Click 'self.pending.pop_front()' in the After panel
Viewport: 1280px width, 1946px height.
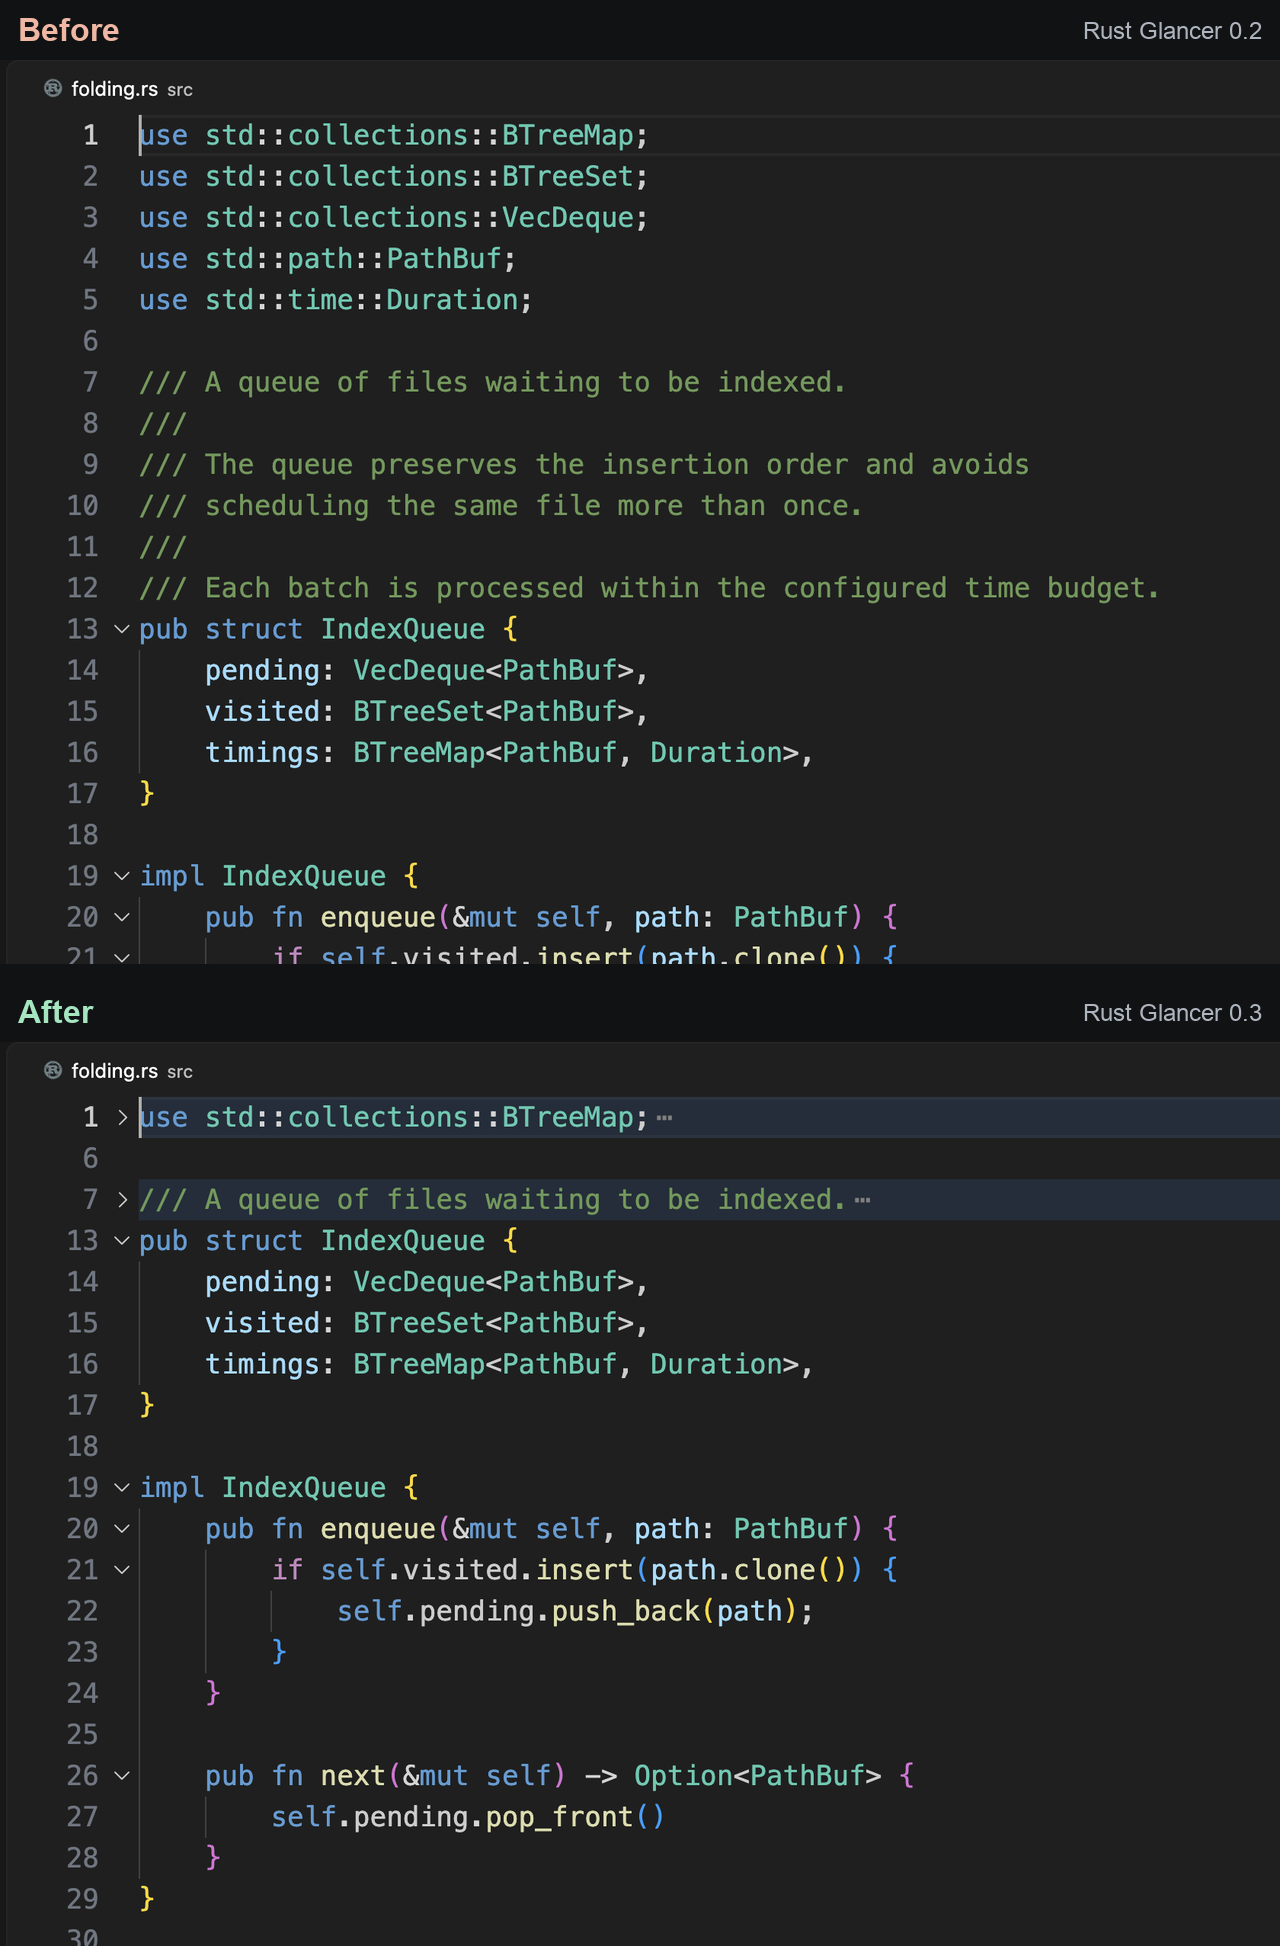tap(468, 1817)
